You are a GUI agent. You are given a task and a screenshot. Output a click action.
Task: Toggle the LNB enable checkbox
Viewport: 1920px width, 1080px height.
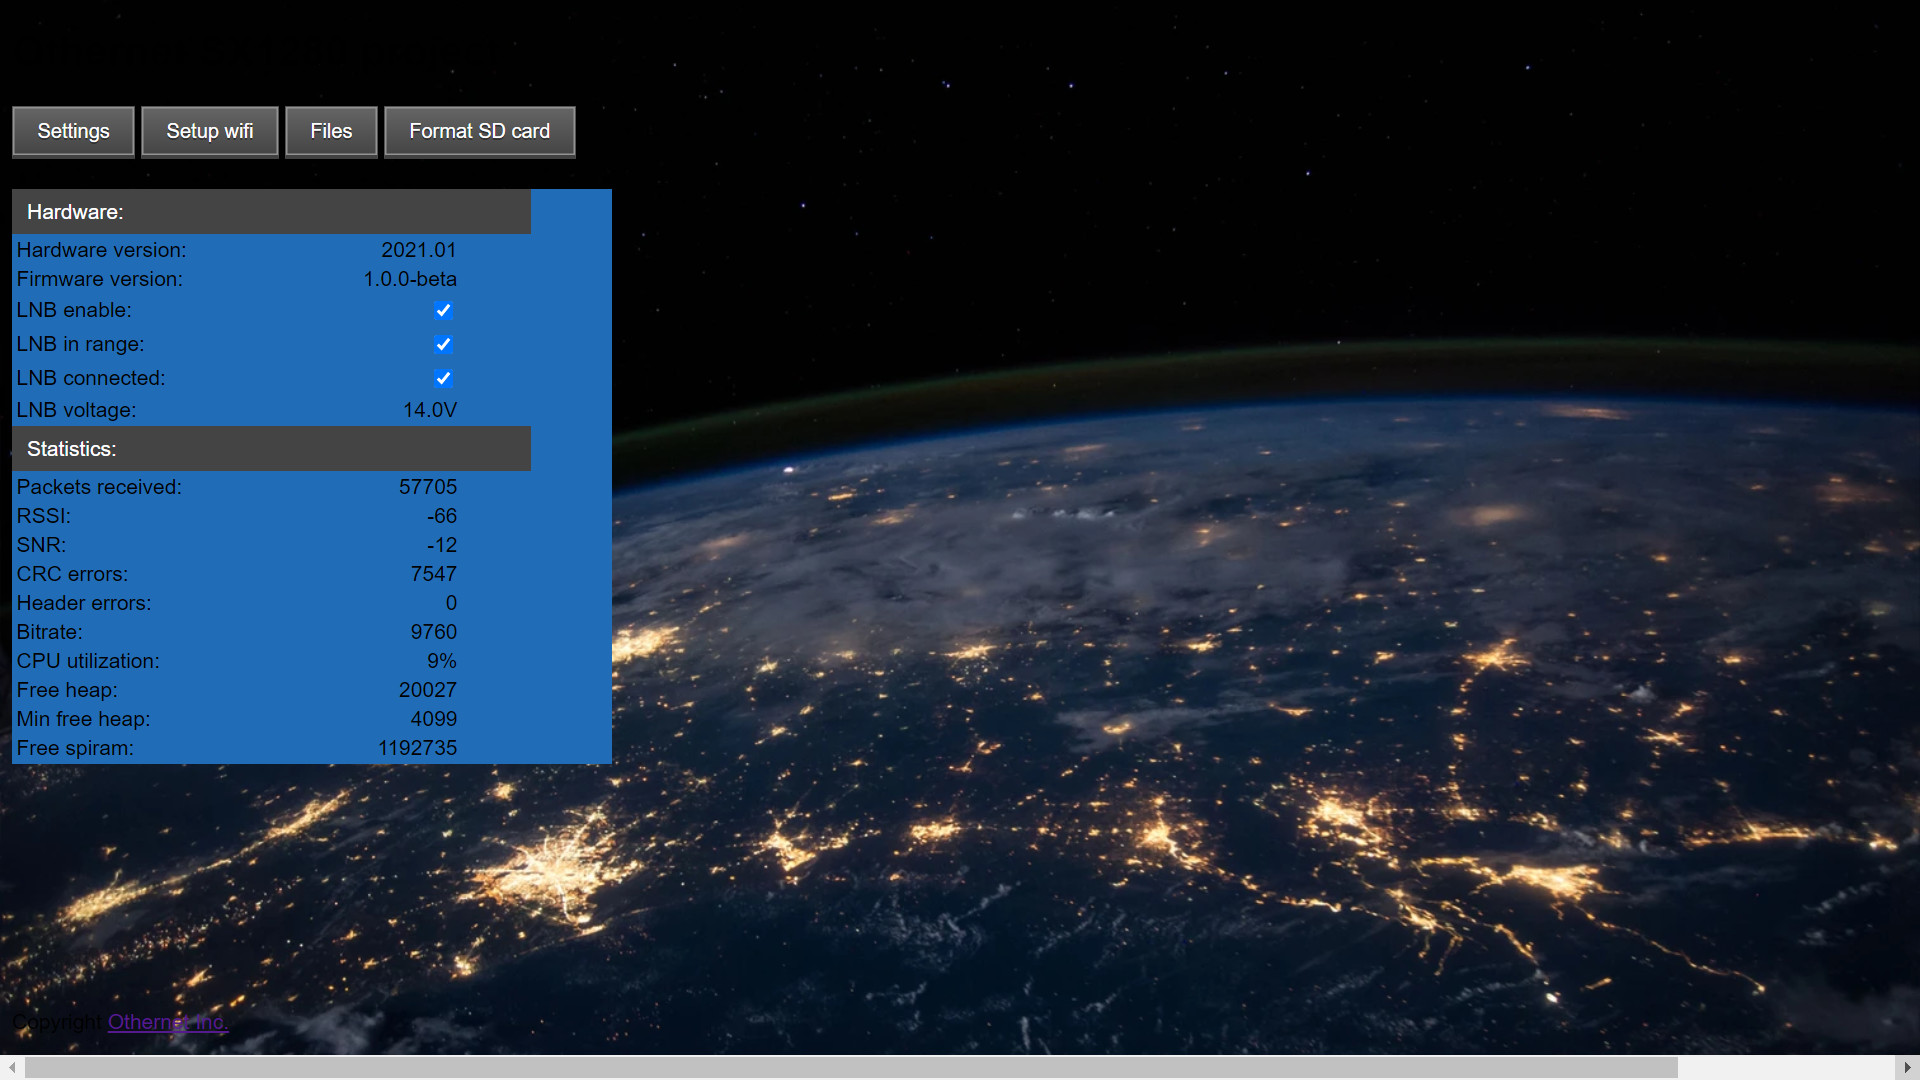pos(443,310)
